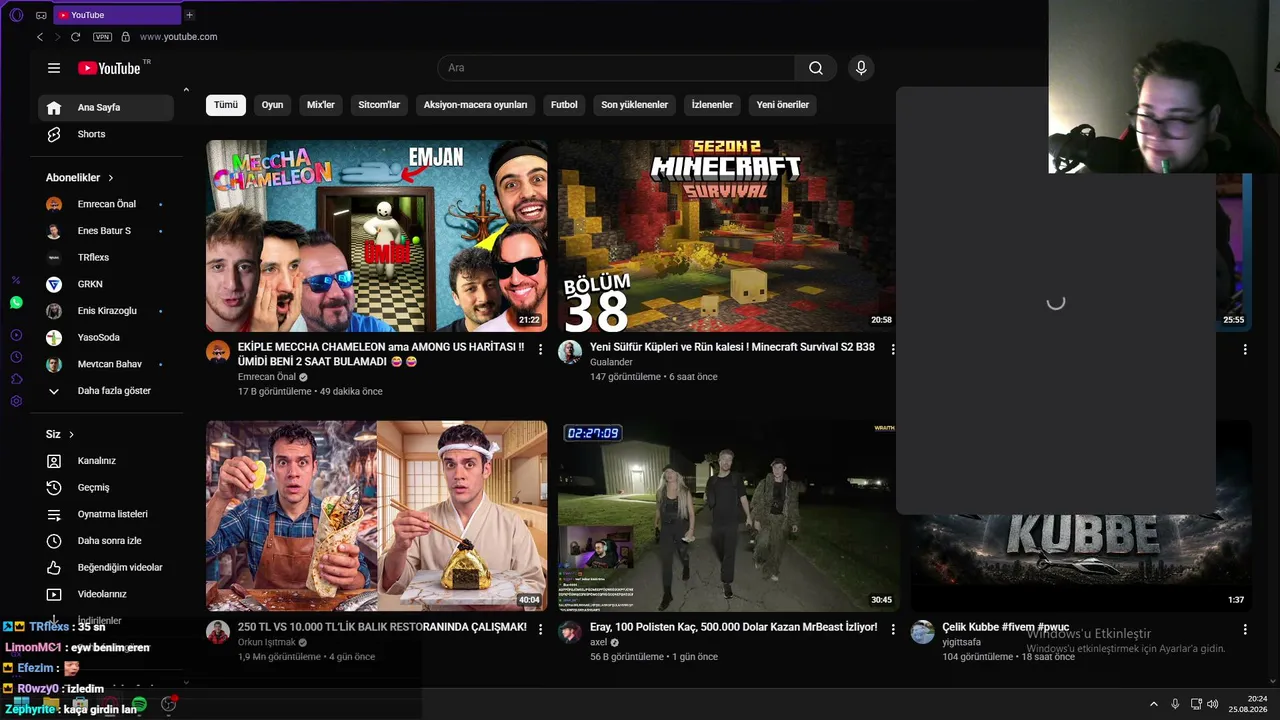This screenshot has height=720, width=1280.
Task: Click the Emrecan Önal avatar under the video
Action: [218, 352]
